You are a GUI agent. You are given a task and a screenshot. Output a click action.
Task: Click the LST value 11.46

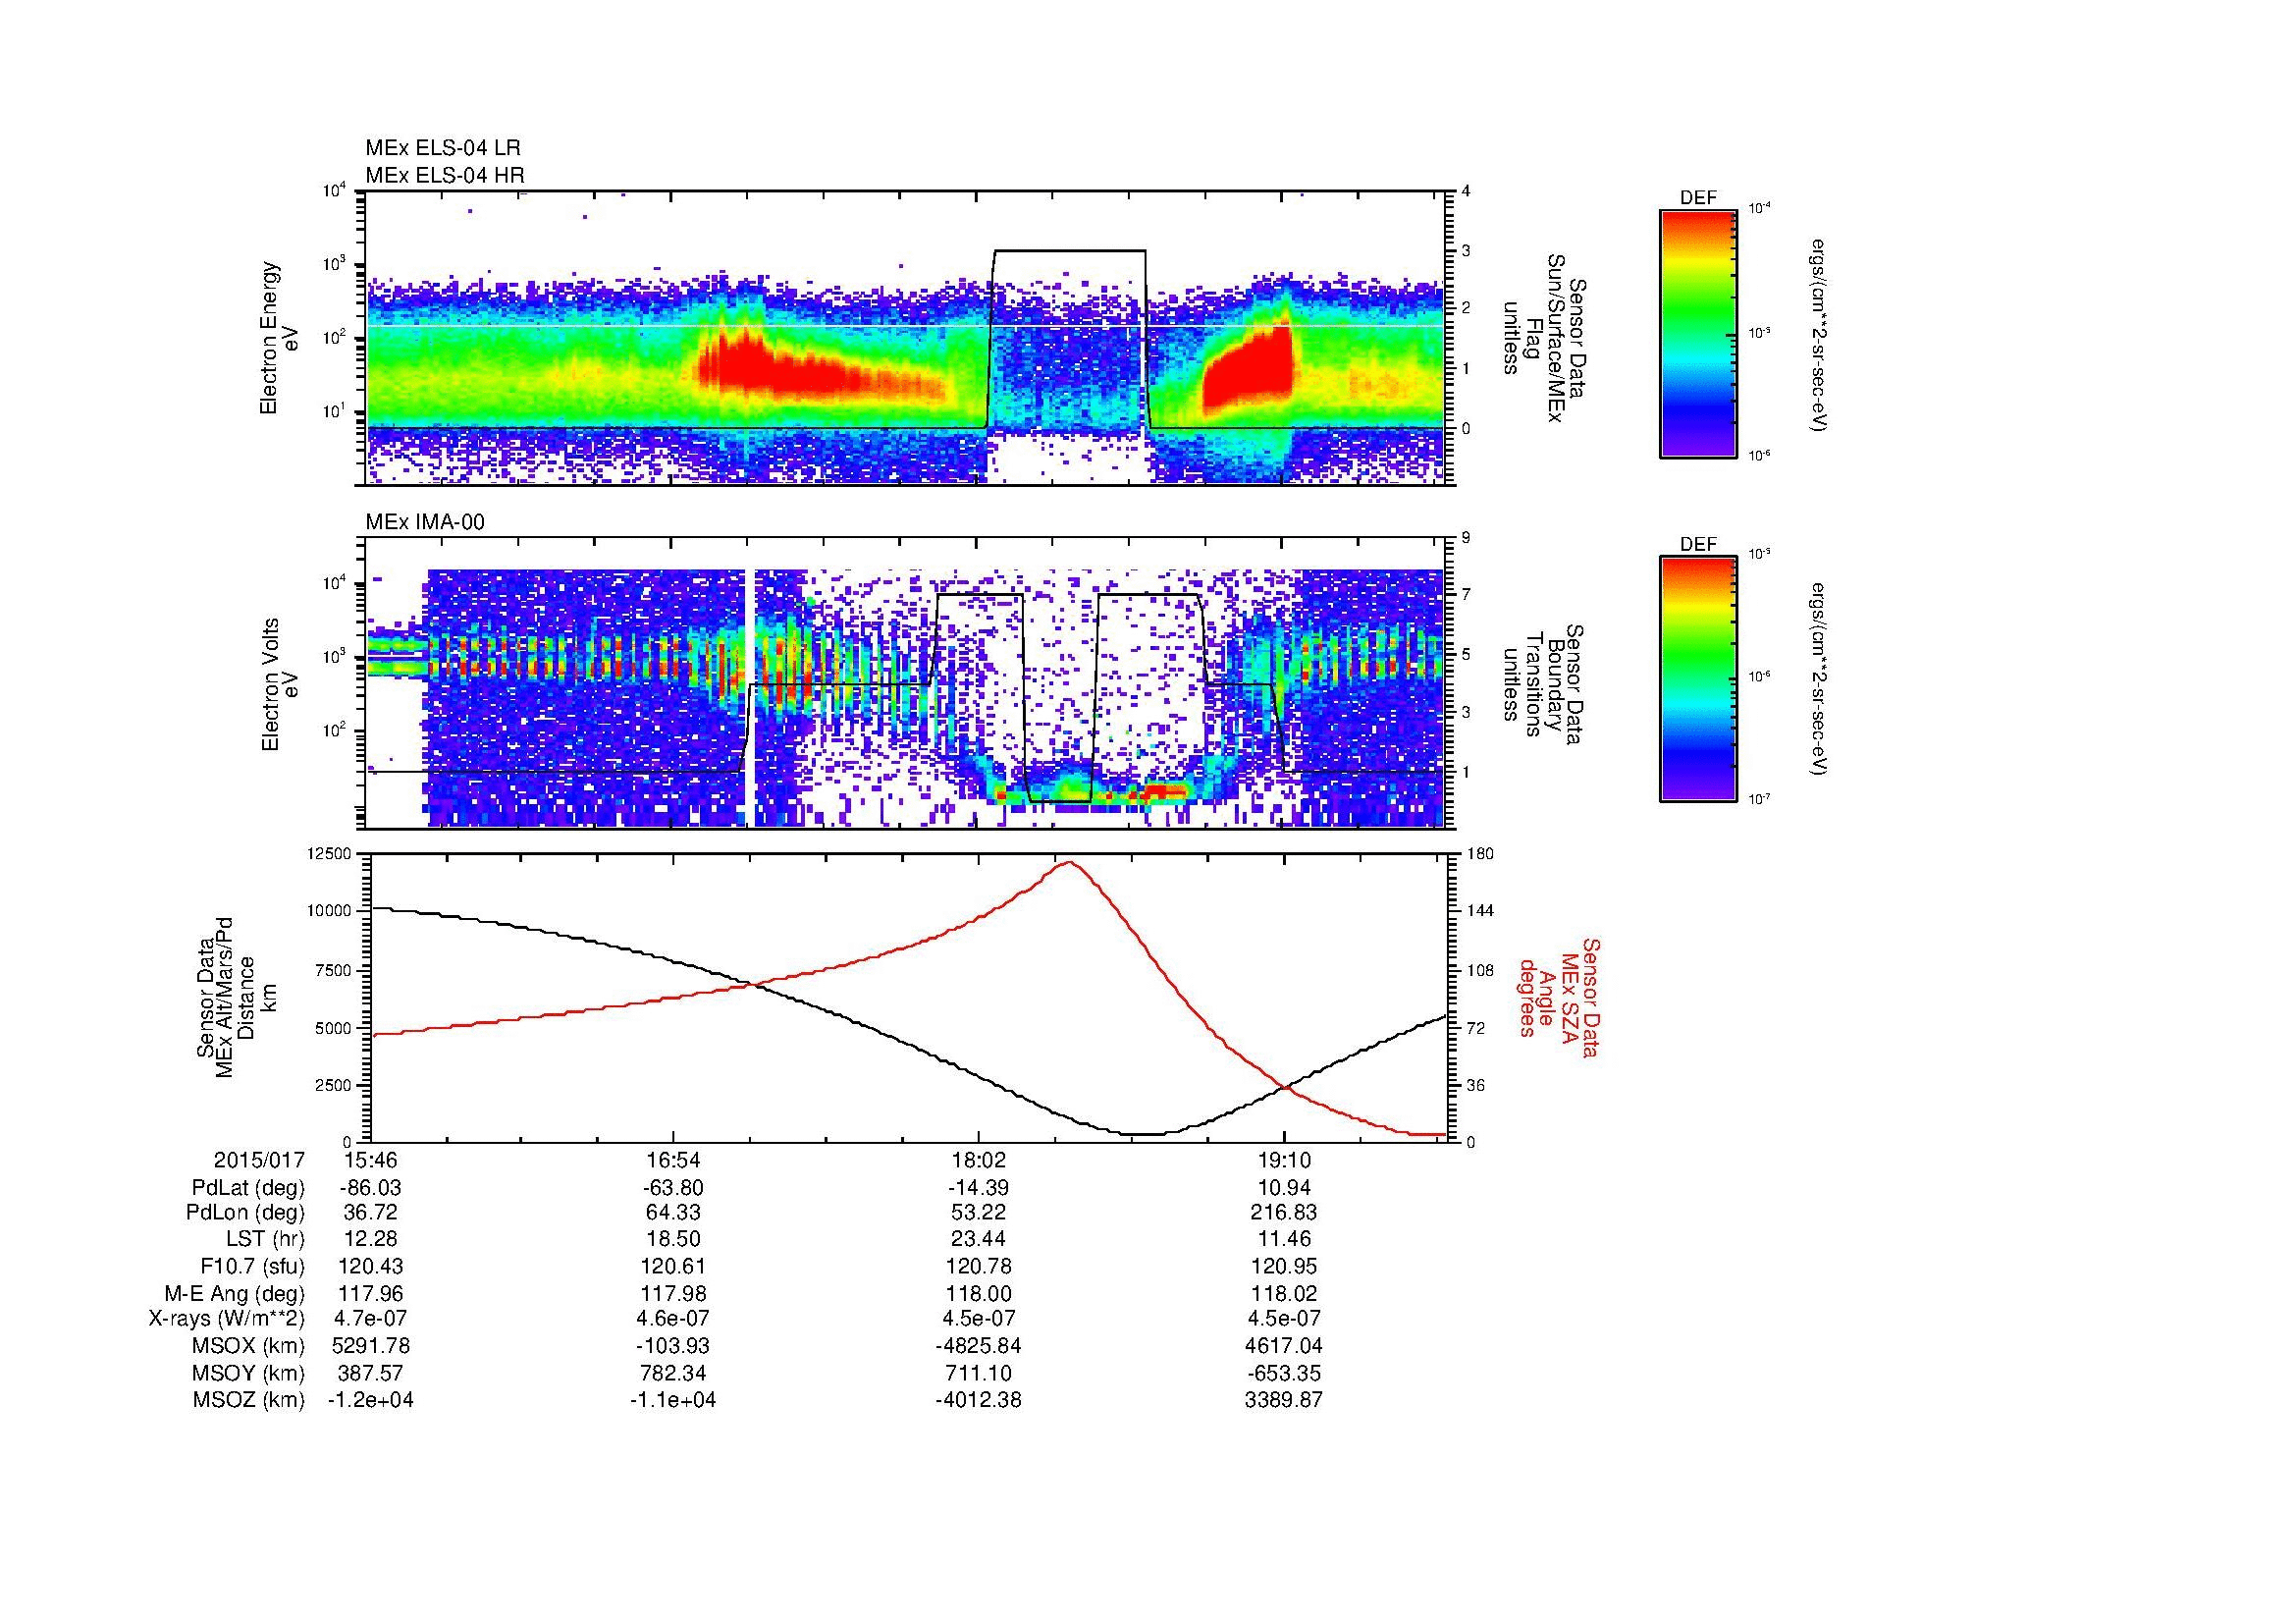(x=1284, y=1240)
